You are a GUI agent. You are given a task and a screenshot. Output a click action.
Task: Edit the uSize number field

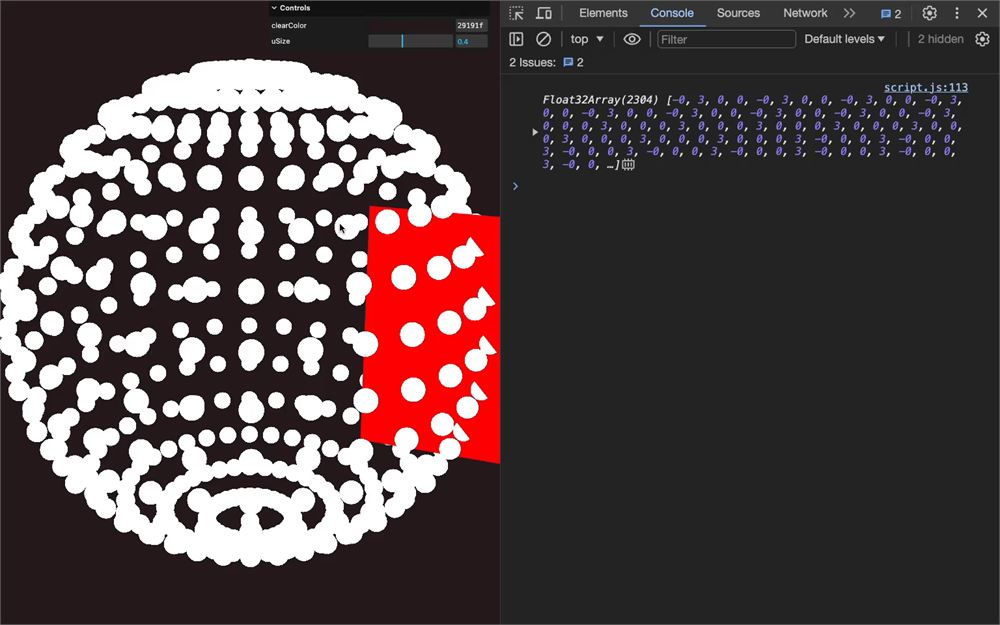pos(471,41)
